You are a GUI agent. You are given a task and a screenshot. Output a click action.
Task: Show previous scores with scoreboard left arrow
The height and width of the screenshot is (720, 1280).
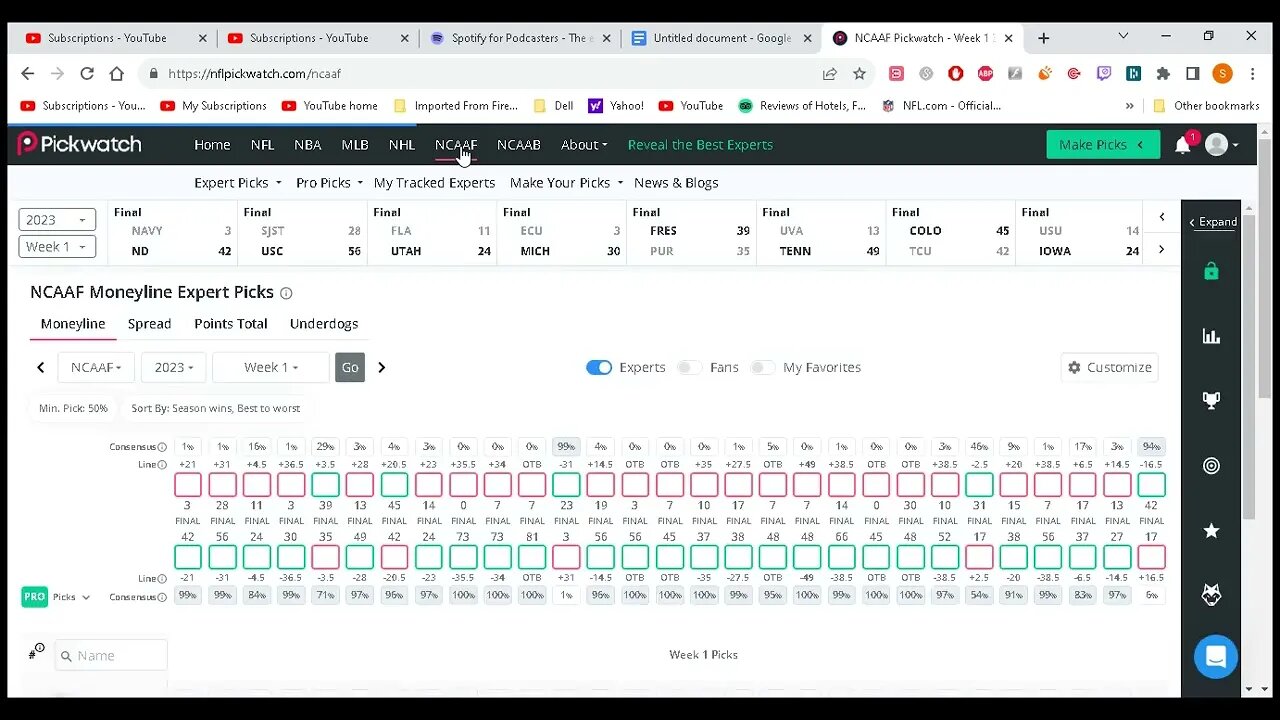coord(1161,217)
